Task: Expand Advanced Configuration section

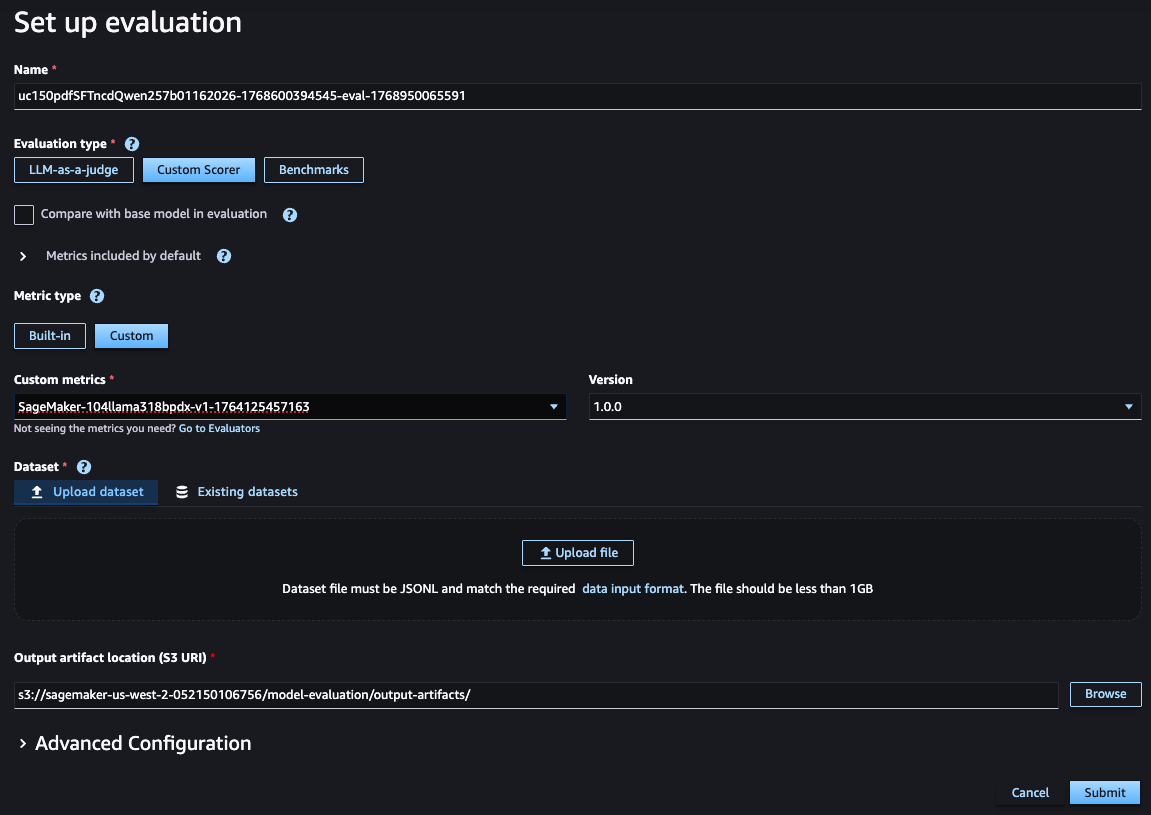Action: coord(23,744)
